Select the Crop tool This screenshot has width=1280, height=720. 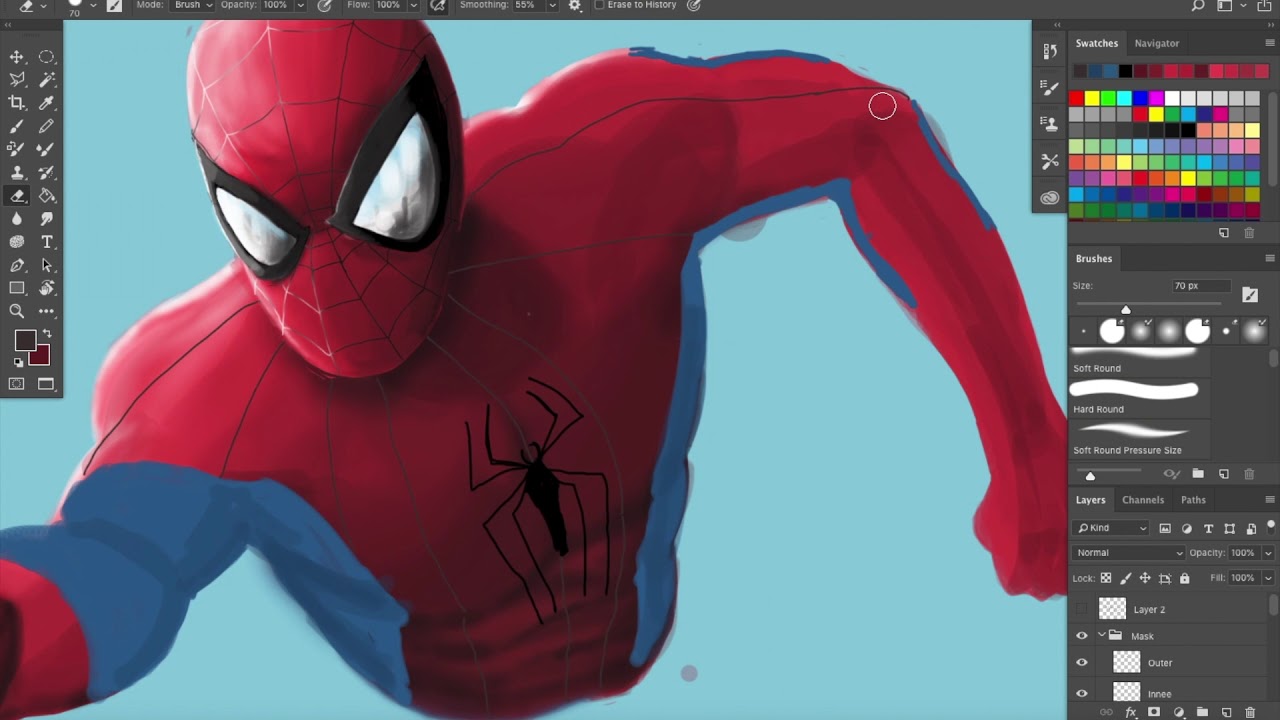[17, 103]
